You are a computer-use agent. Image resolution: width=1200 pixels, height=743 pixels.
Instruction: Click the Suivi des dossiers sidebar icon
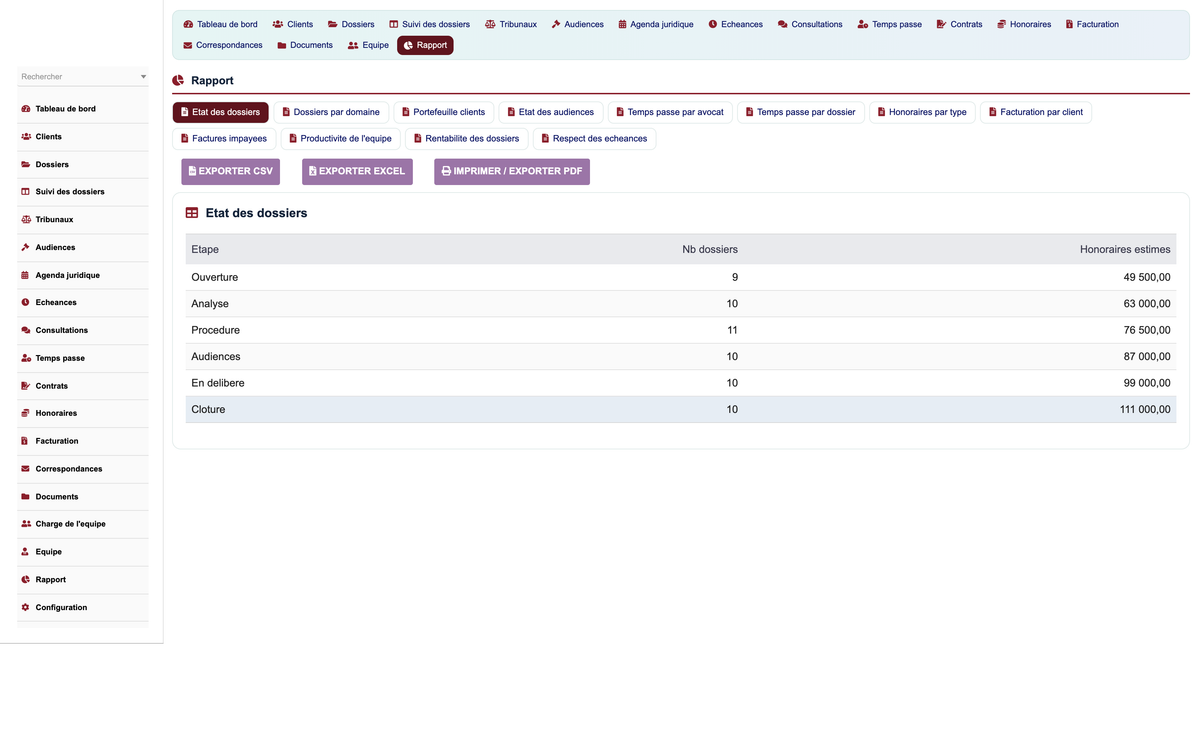pos(25,192)
